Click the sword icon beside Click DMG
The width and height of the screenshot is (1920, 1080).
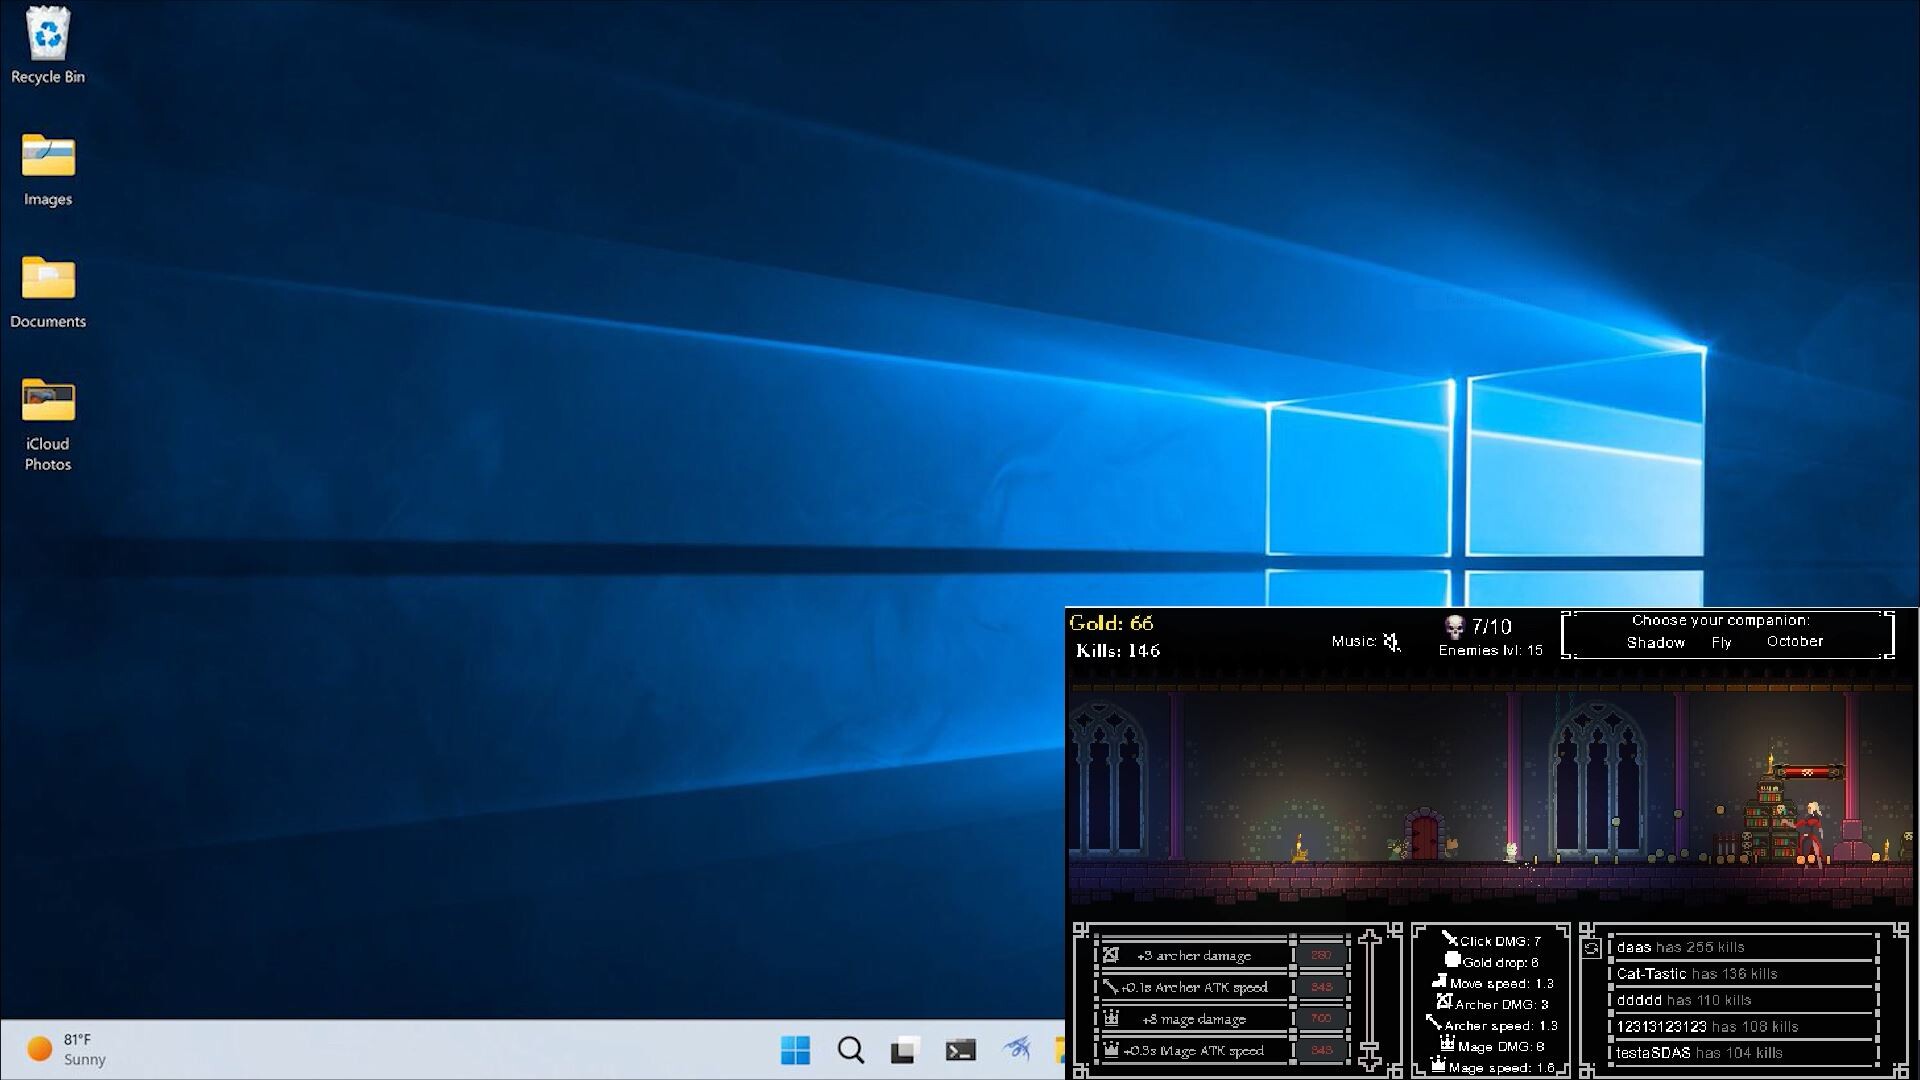point(1450,939)
